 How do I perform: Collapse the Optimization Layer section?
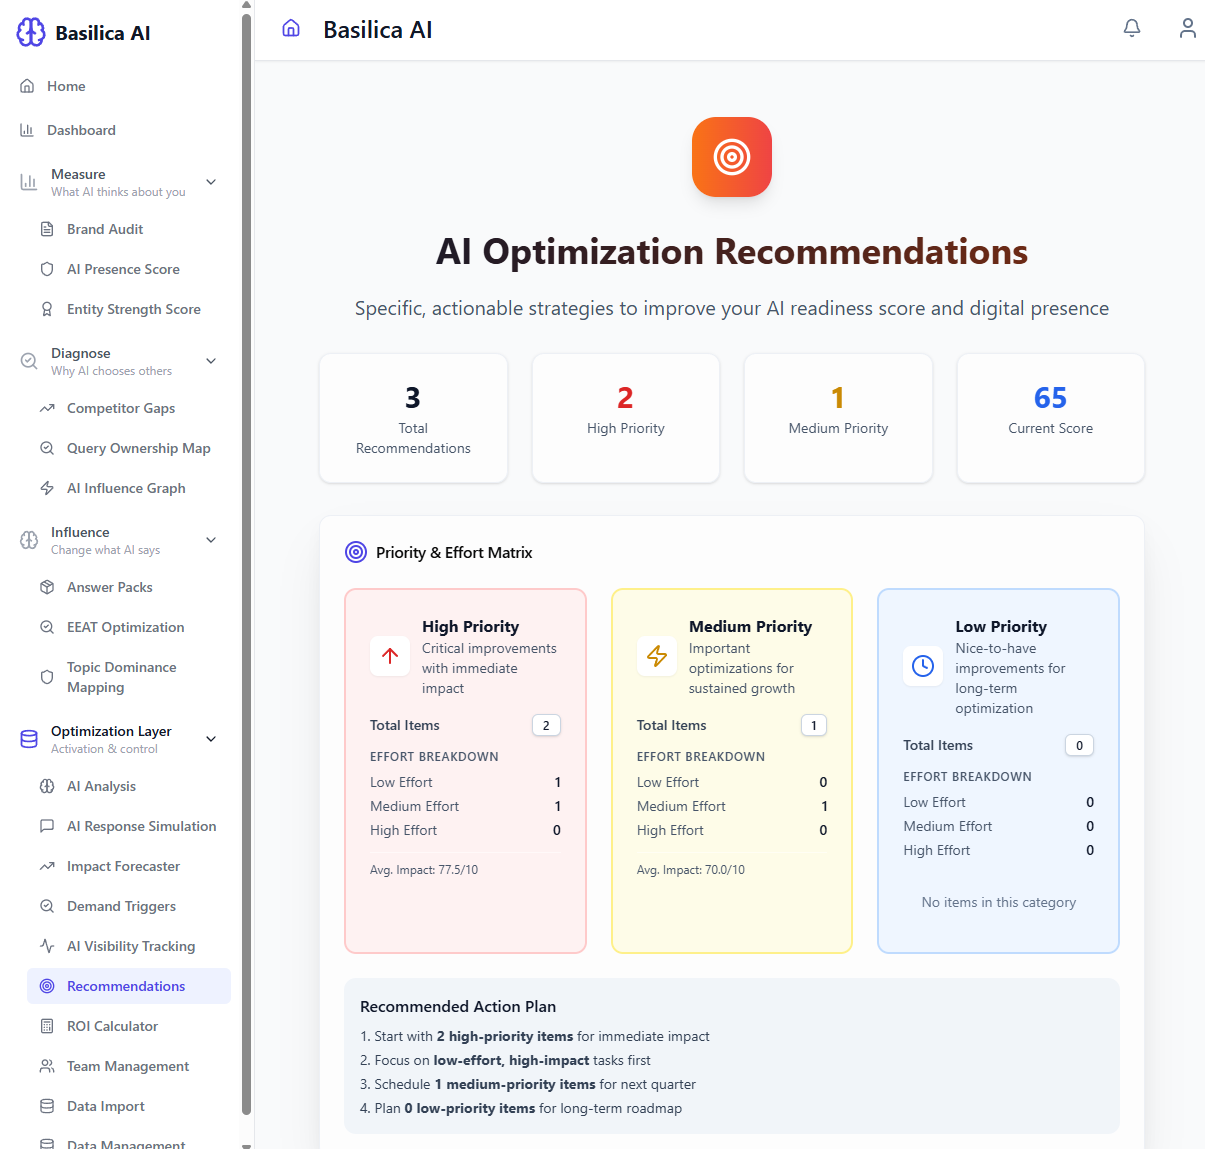click(210, 738)
